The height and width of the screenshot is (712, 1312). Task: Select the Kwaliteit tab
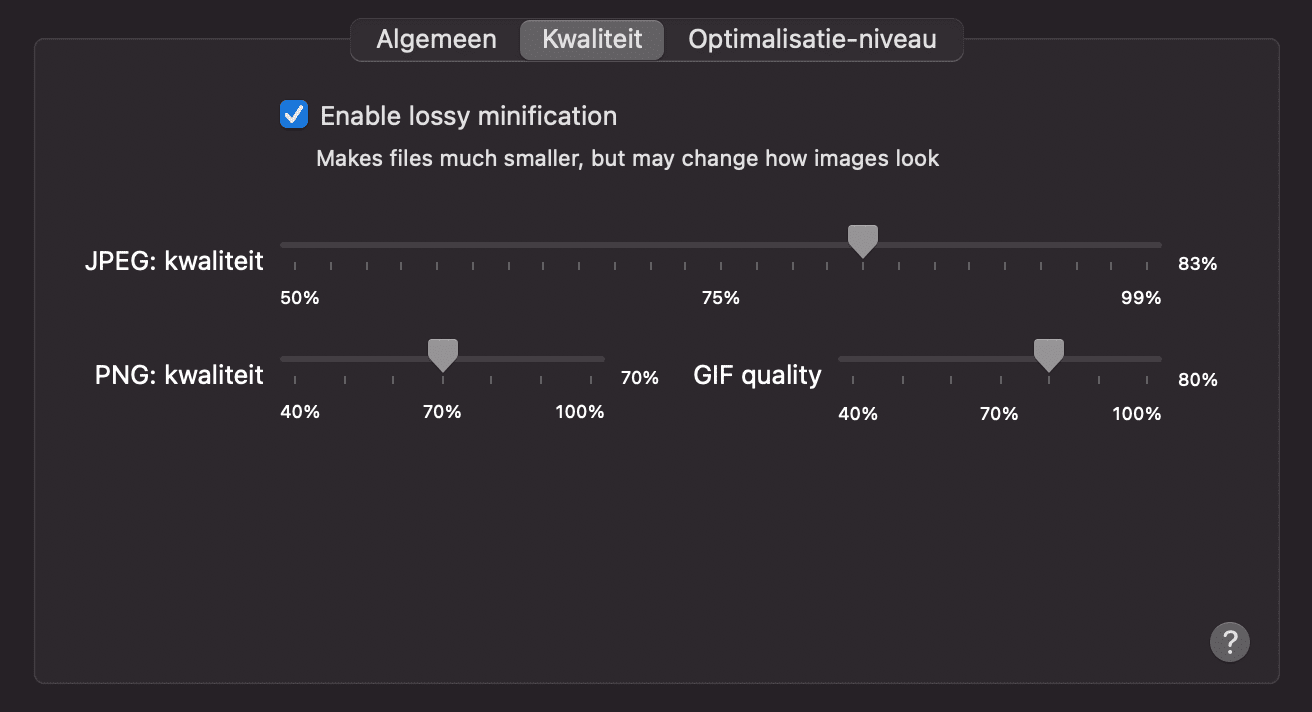tap(592, 40)
